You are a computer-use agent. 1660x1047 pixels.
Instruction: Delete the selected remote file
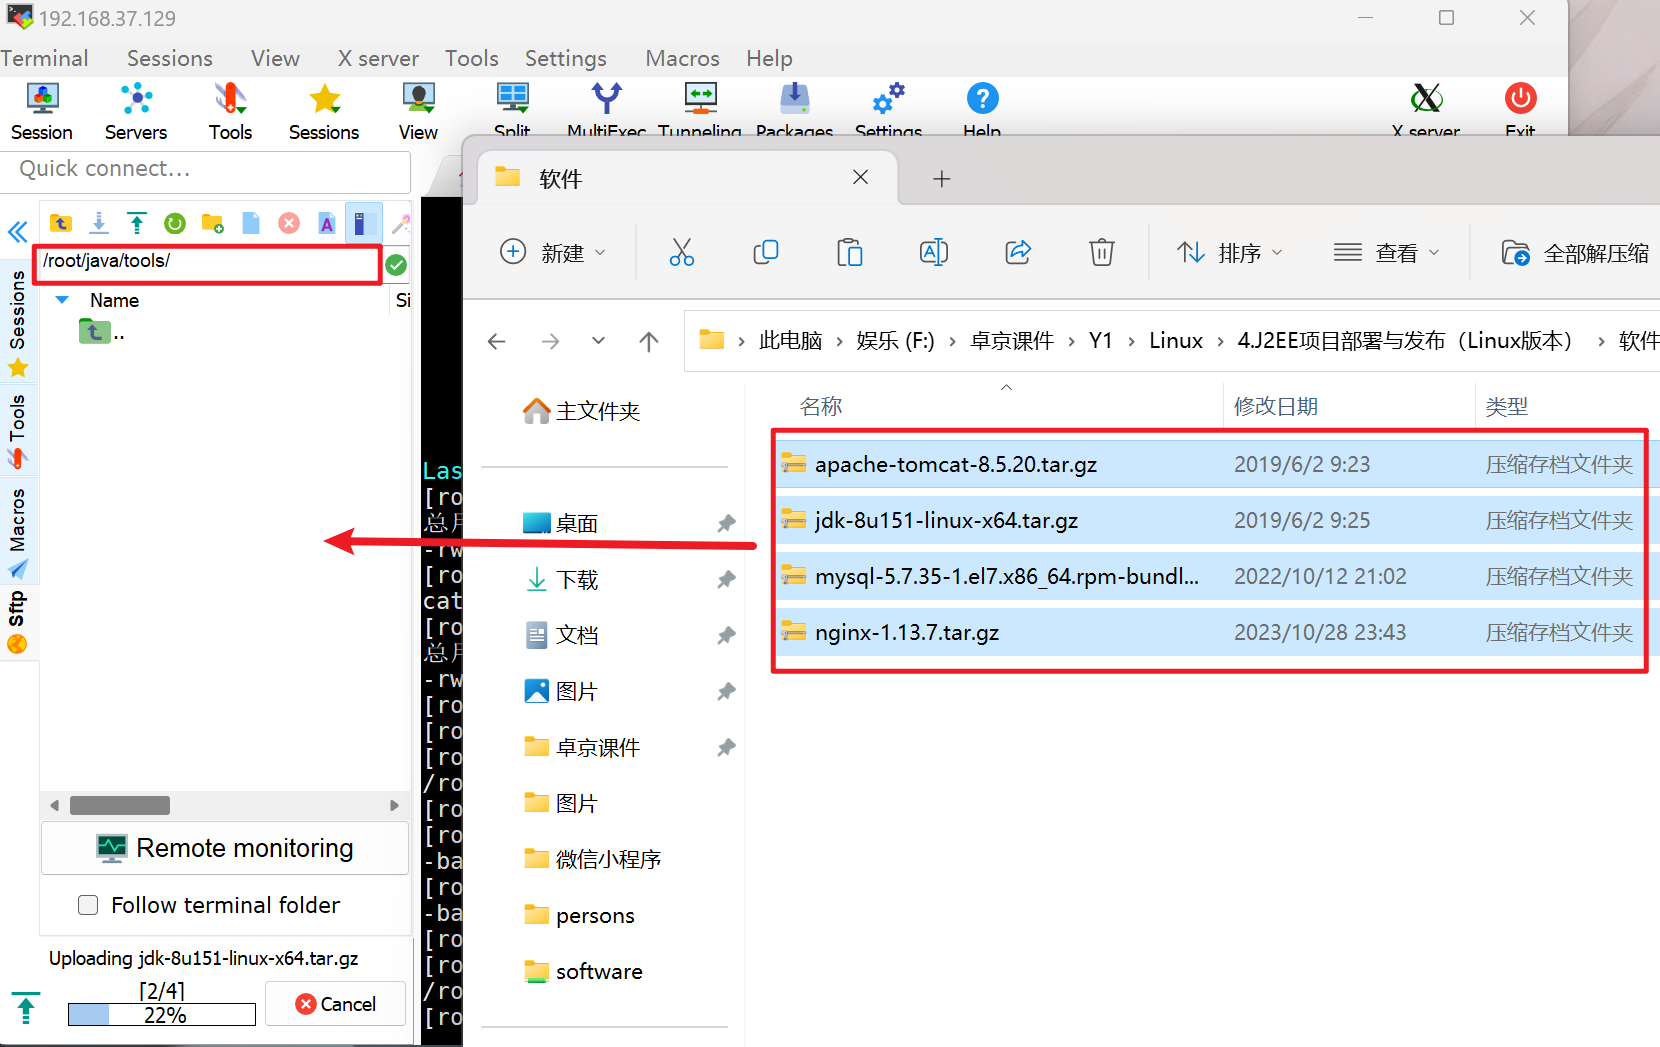(288, 223)
